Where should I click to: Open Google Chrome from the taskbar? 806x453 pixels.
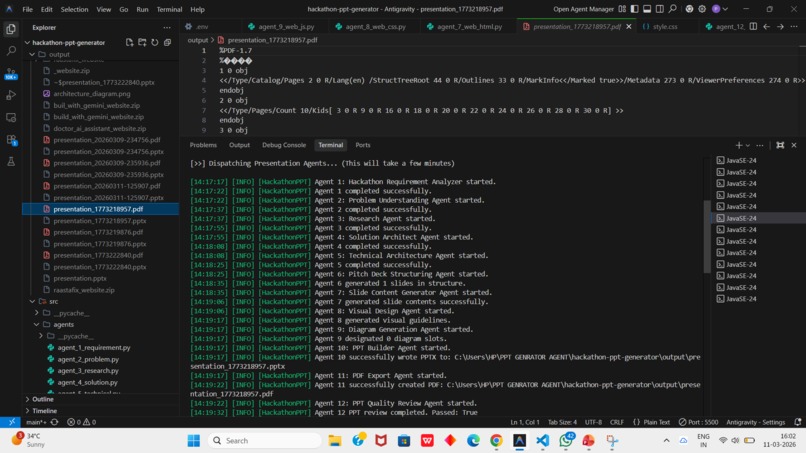[x=496, y=441]
